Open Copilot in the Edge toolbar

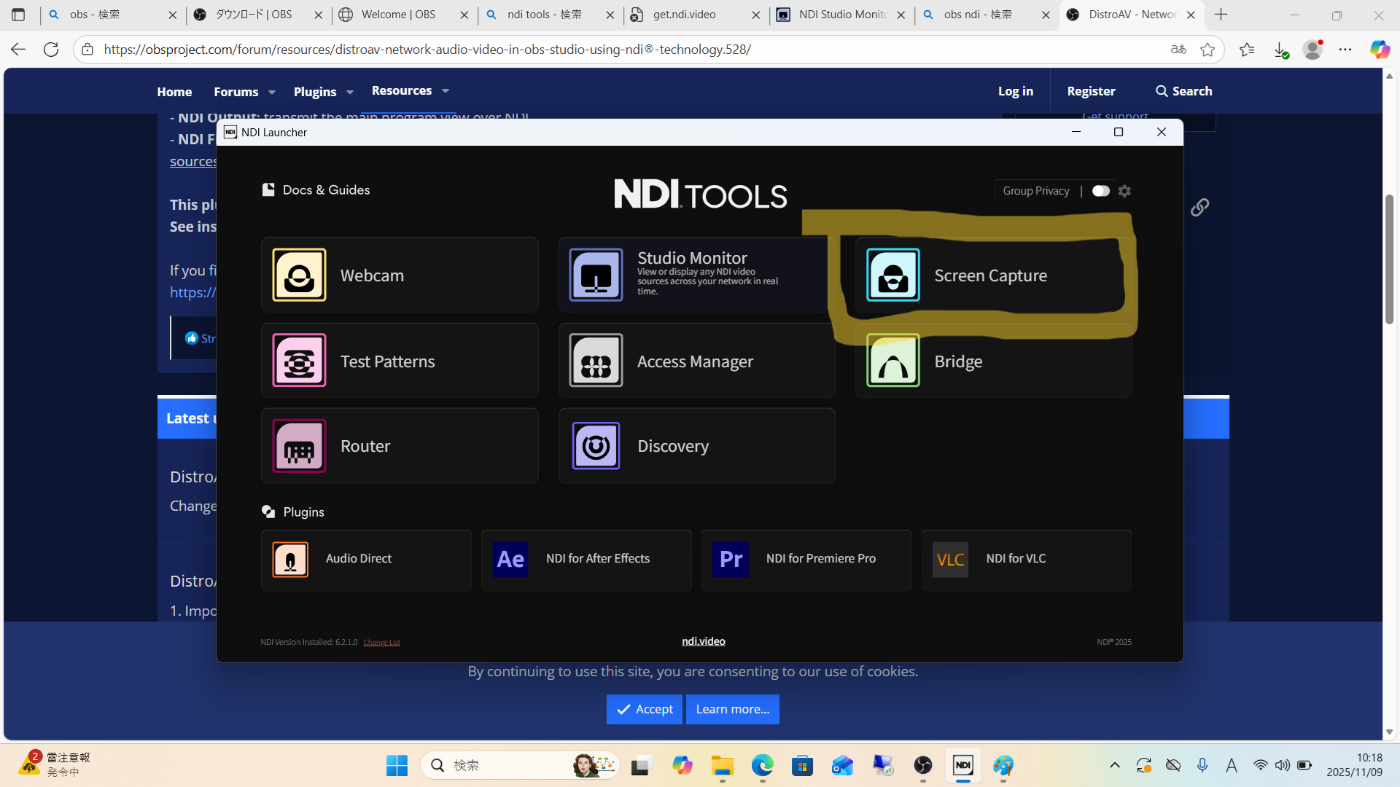[1379, 49]
